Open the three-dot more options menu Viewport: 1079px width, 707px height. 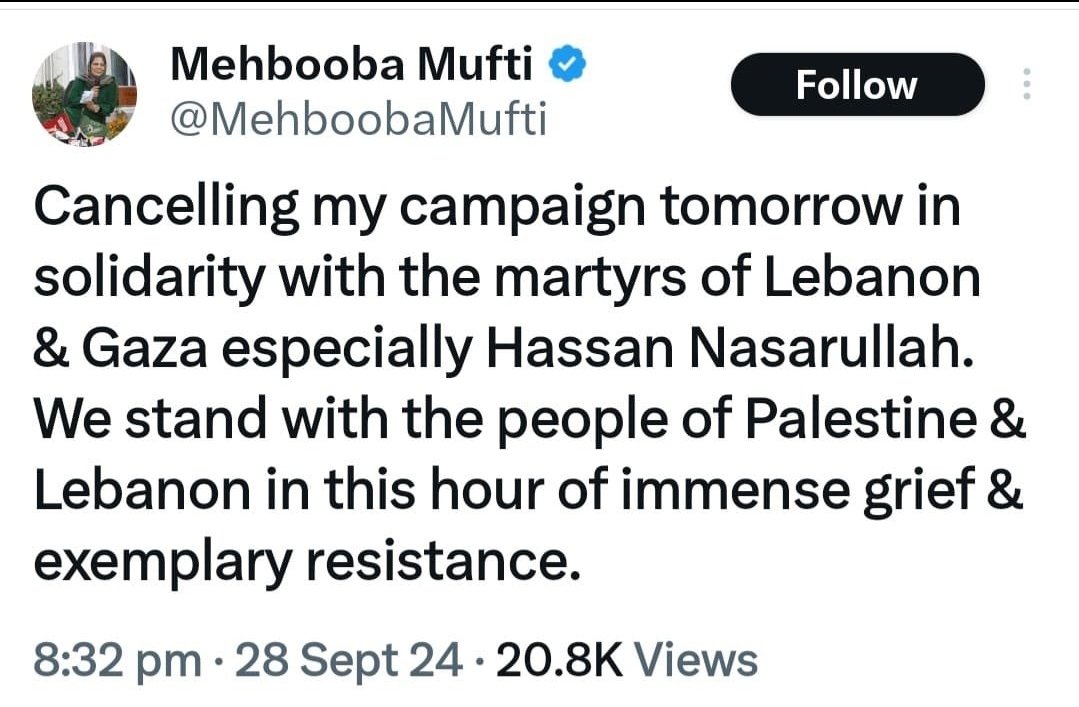tap(1025, 85)
